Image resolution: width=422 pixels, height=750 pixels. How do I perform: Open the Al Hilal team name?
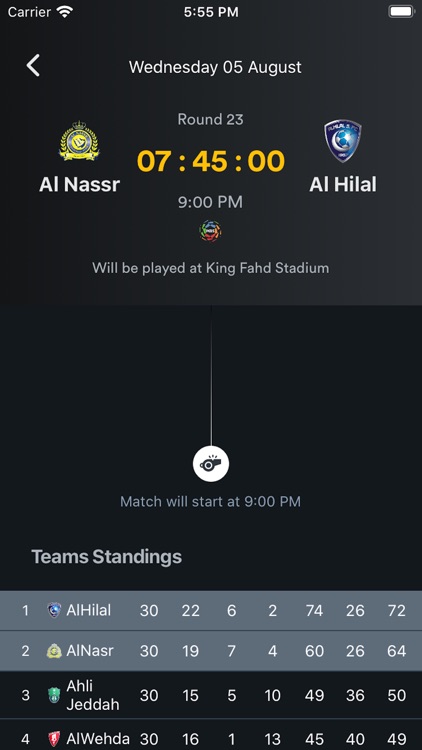343,184
